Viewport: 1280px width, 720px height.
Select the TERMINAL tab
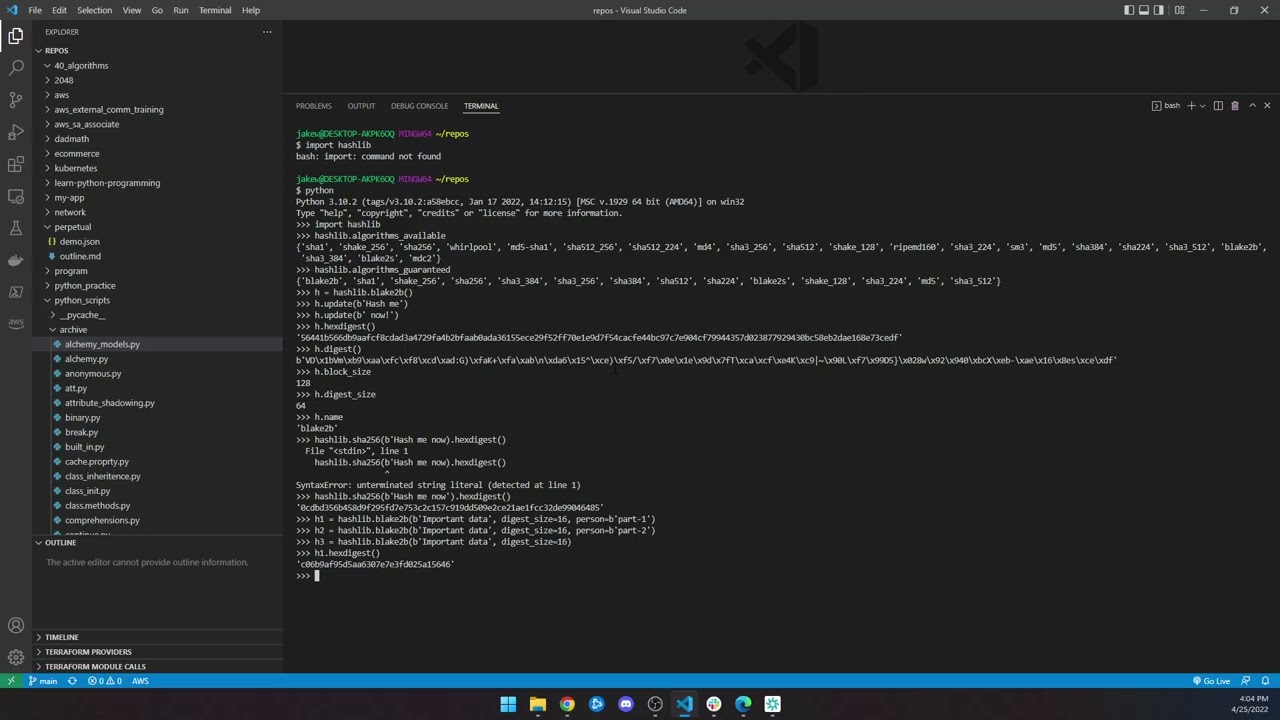click(x=481, y=106)
